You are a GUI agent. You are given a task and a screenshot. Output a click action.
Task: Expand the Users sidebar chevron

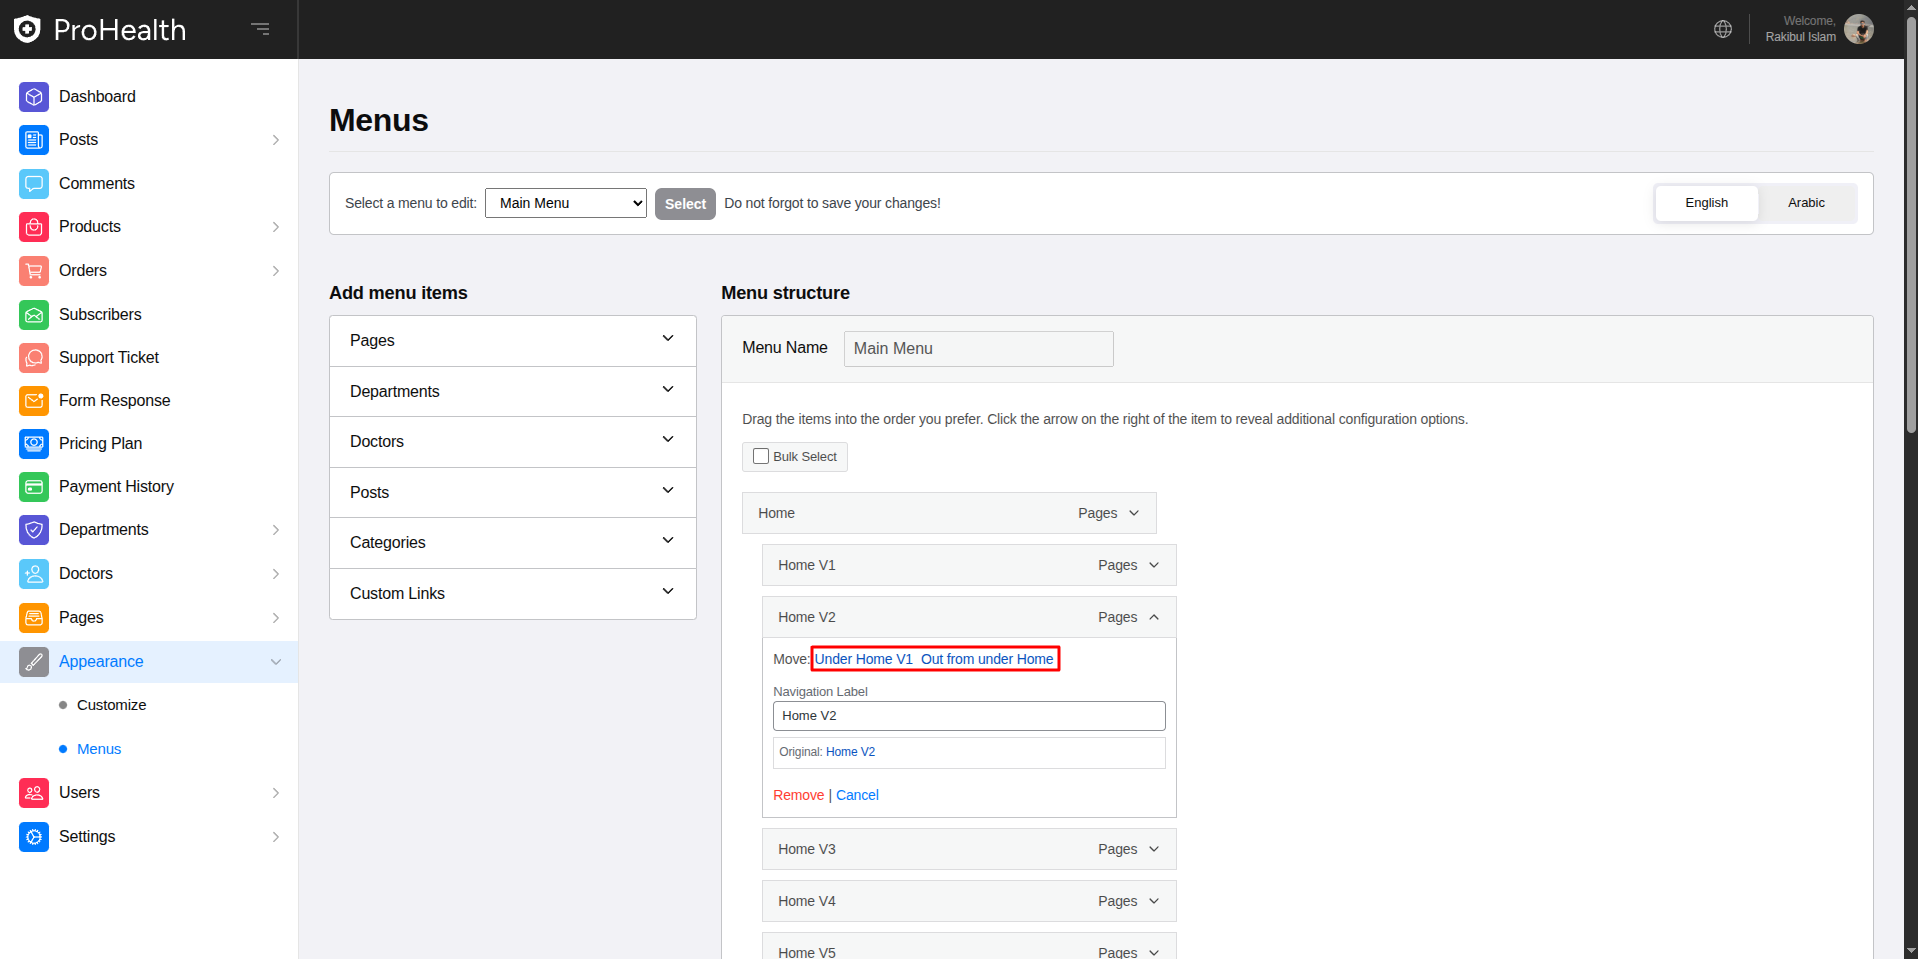276,793
